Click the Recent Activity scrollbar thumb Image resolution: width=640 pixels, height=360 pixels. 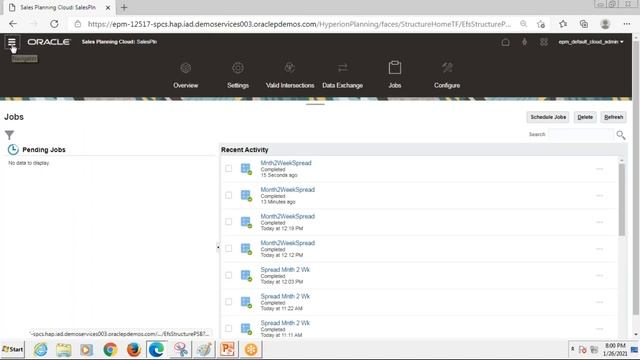[x=622, y=200]
